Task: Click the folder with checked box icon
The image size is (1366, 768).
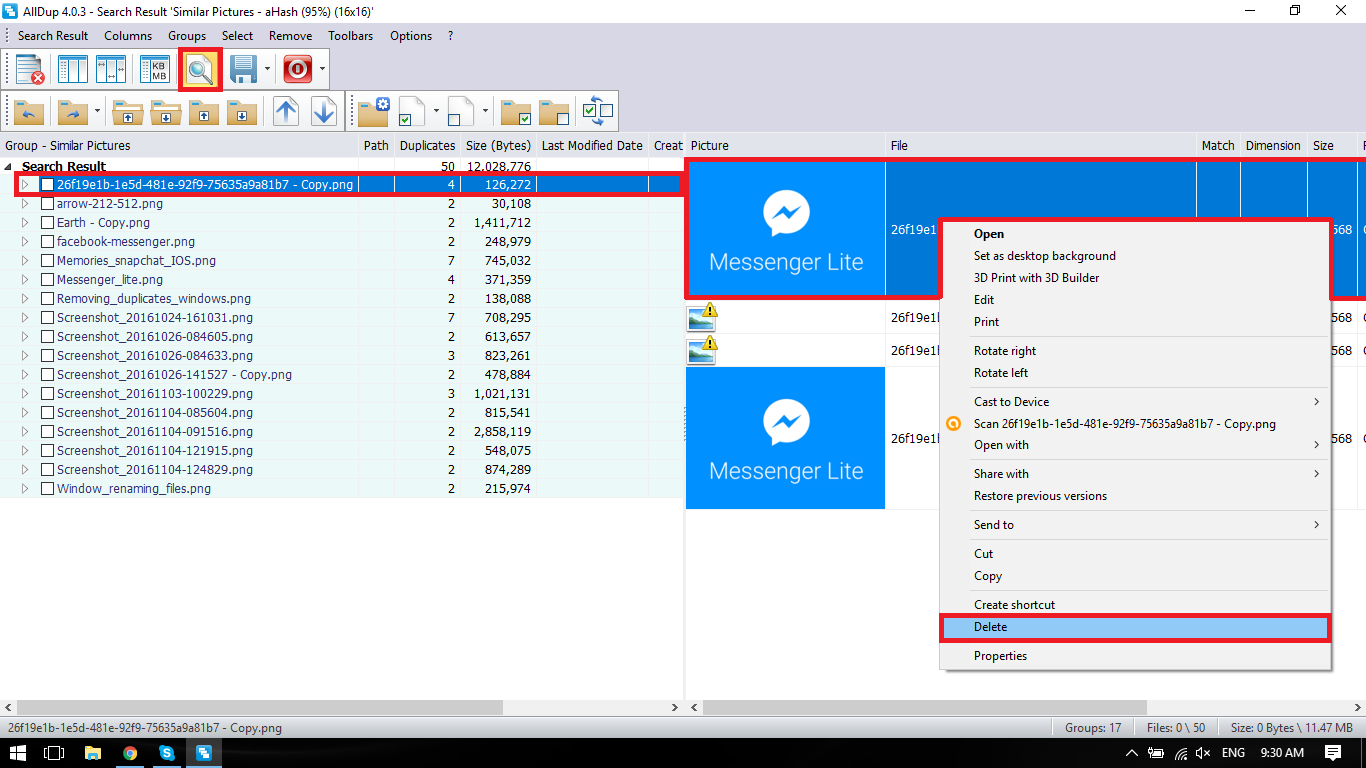Action: pyautogui.click(x=516, y=111)
